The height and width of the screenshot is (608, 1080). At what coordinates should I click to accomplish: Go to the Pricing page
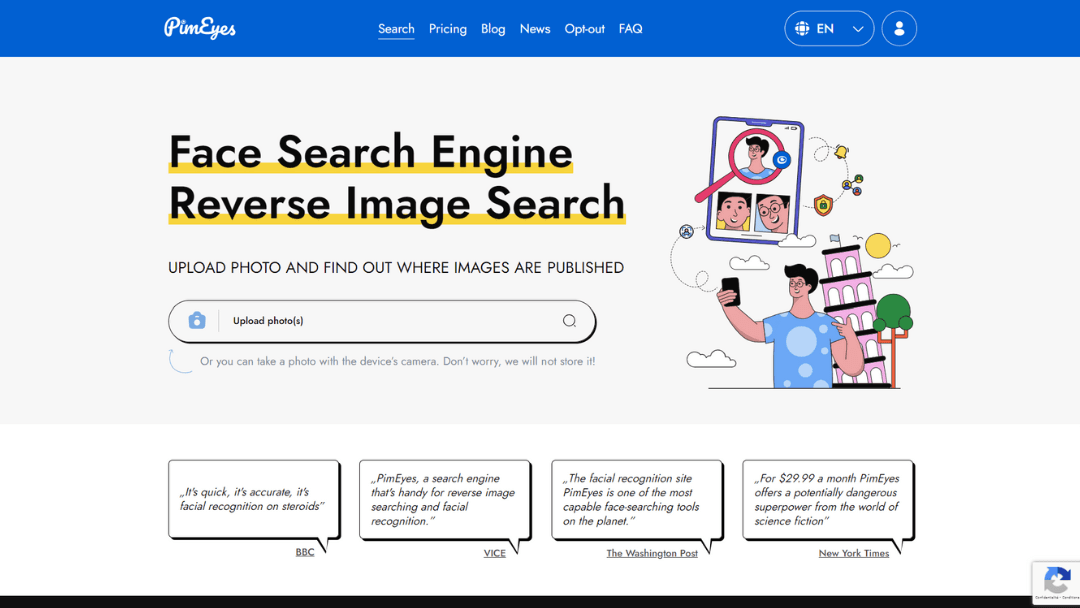(448, 29)
